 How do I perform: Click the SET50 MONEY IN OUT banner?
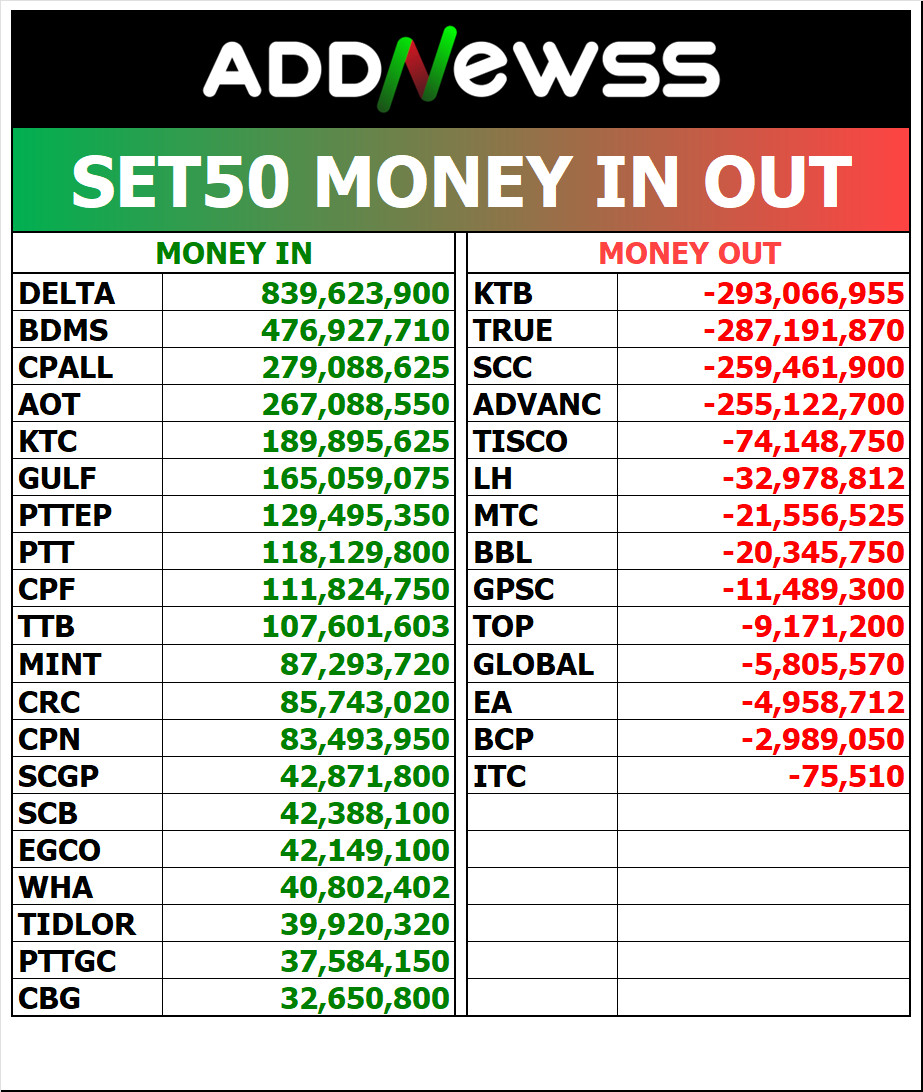pos(461,181)
